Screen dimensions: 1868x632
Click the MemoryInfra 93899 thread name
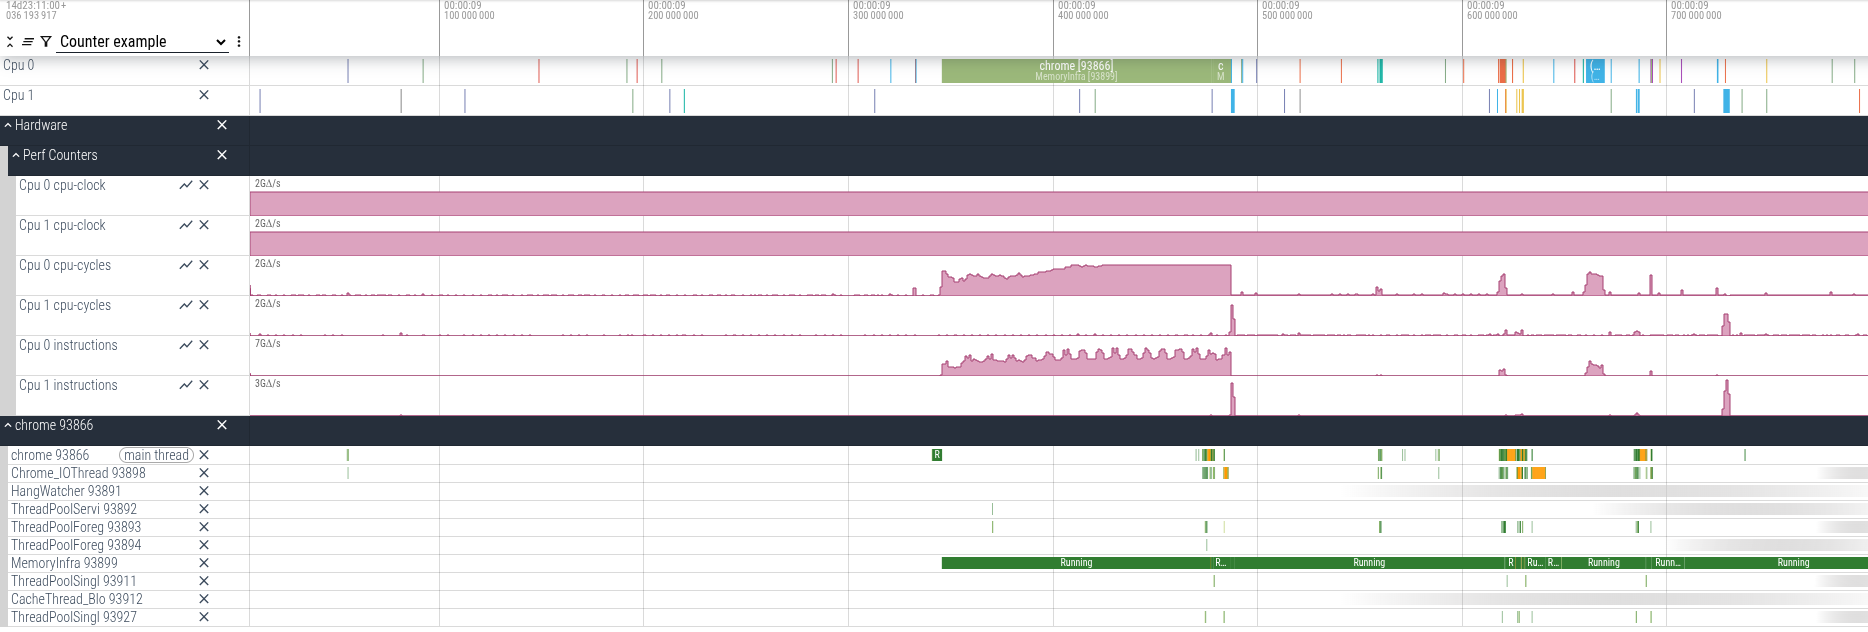64,563
